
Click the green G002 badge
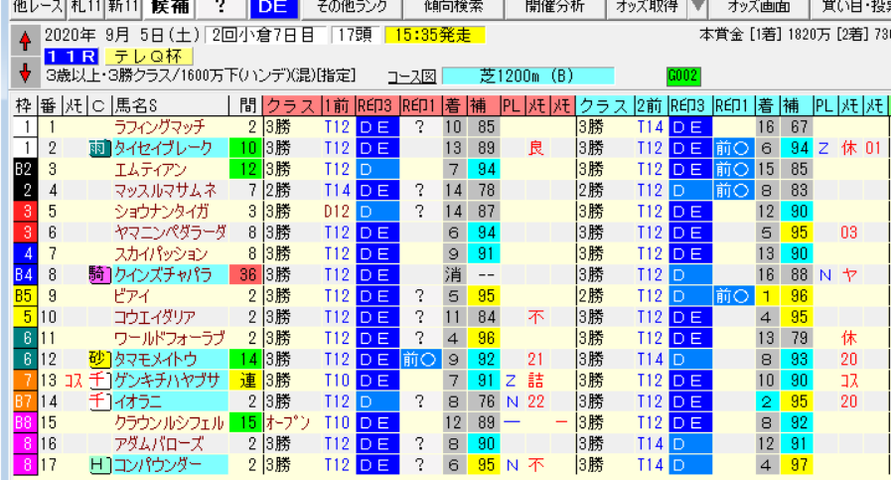pyautogui.click(x=683, y=76)
